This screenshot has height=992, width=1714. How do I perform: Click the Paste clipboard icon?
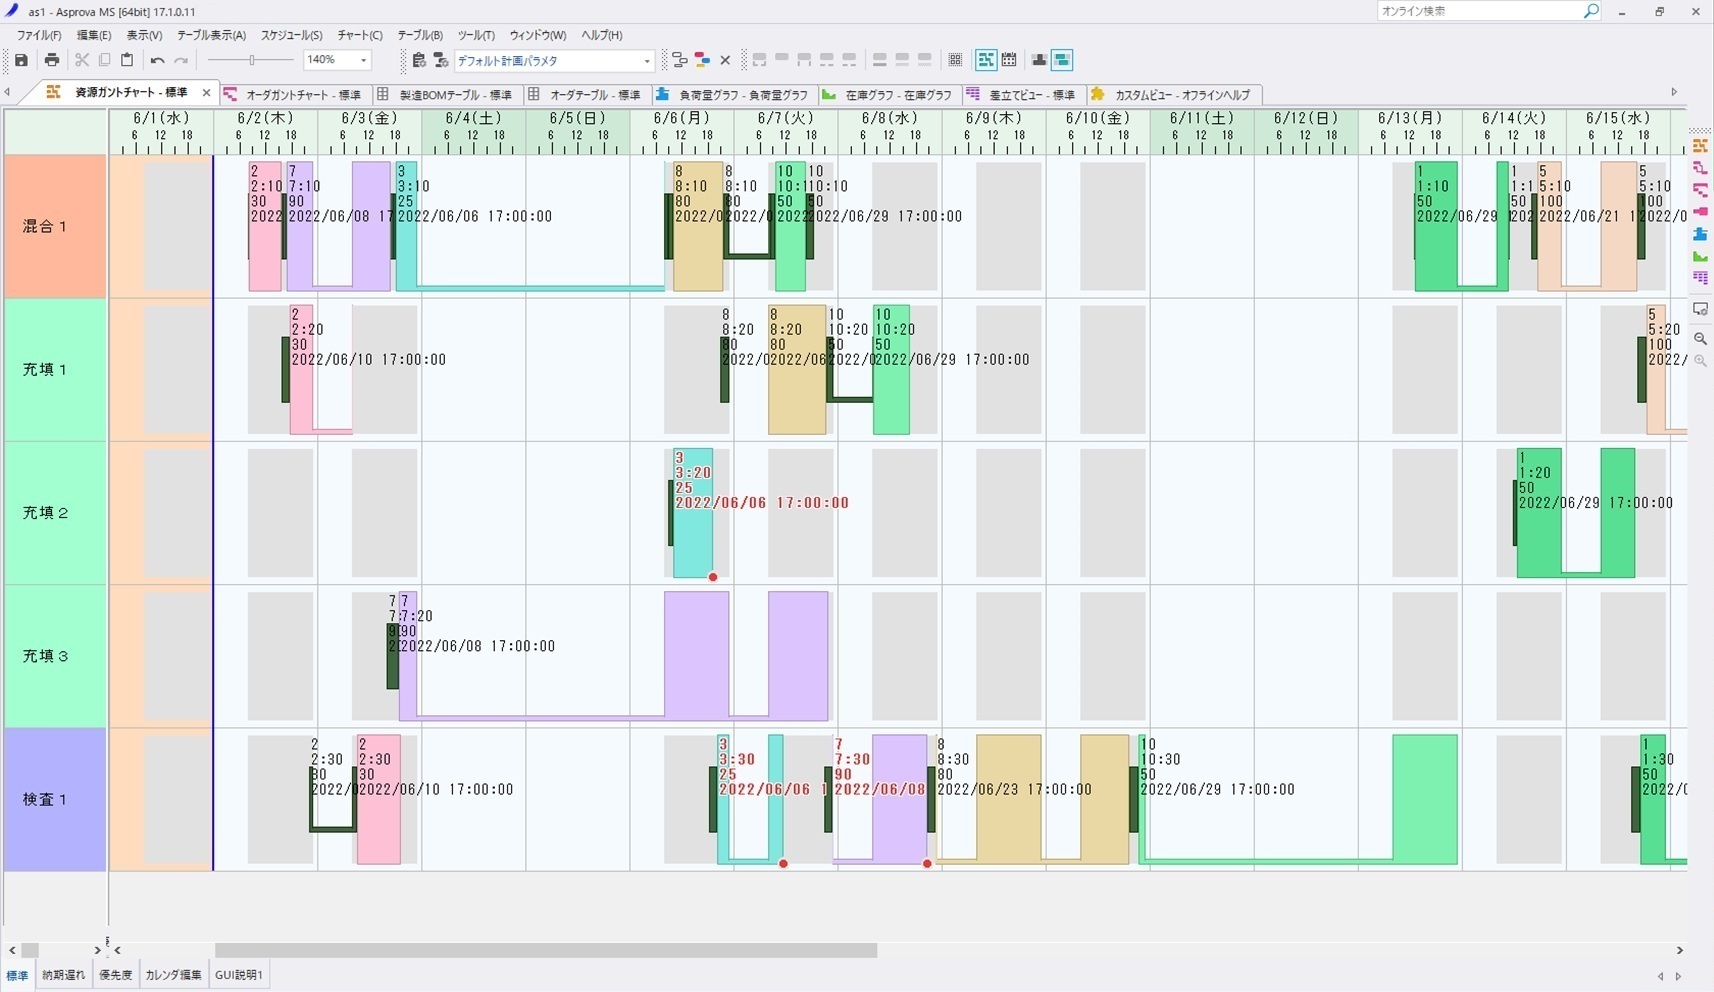point(127,60)
